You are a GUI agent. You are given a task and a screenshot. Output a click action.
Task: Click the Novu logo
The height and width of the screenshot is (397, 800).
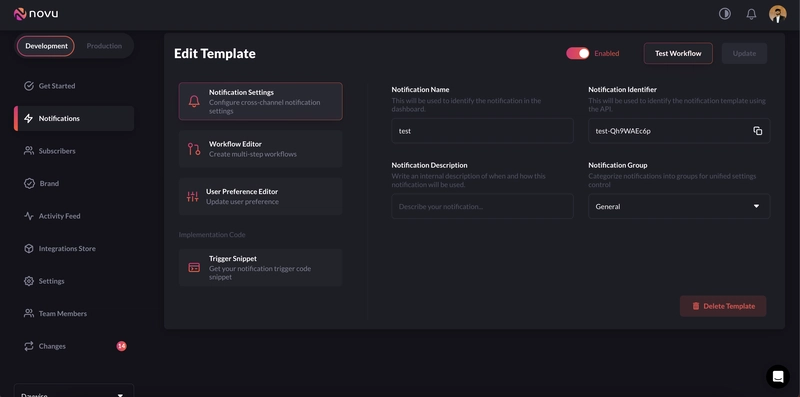coord(36,14)
